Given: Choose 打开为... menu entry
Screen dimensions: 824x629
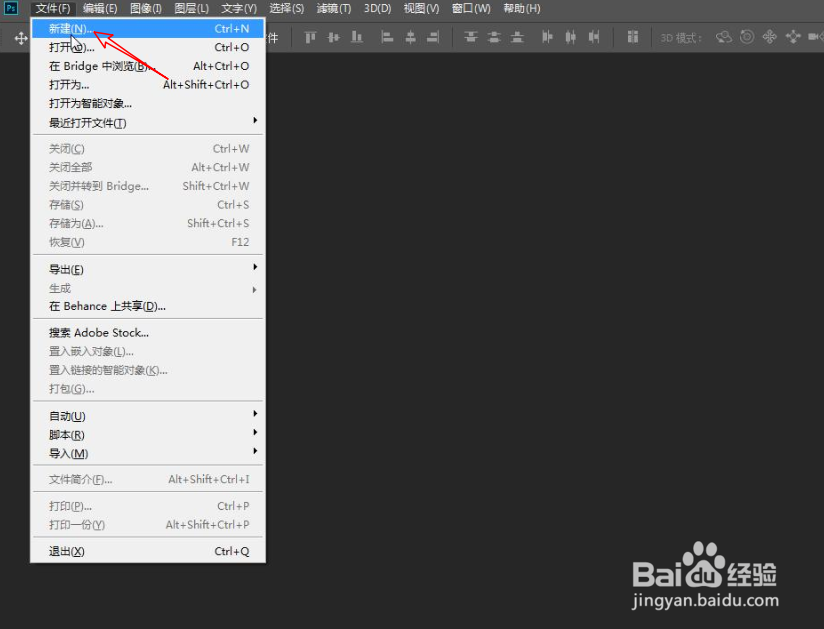Looking at the screenshot, I should click(148, 85).
